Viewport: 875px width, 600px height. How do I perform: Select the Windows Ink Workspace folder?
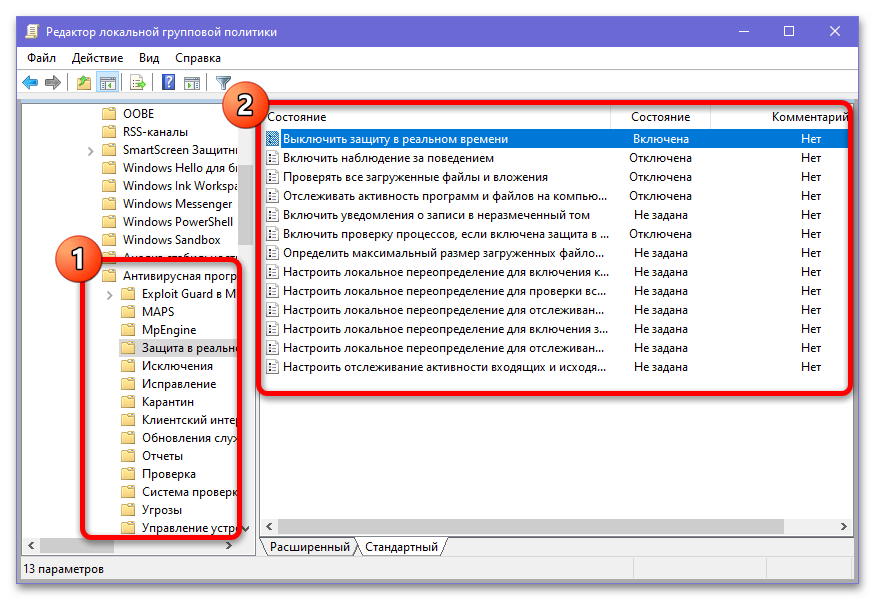coord(170,185)
